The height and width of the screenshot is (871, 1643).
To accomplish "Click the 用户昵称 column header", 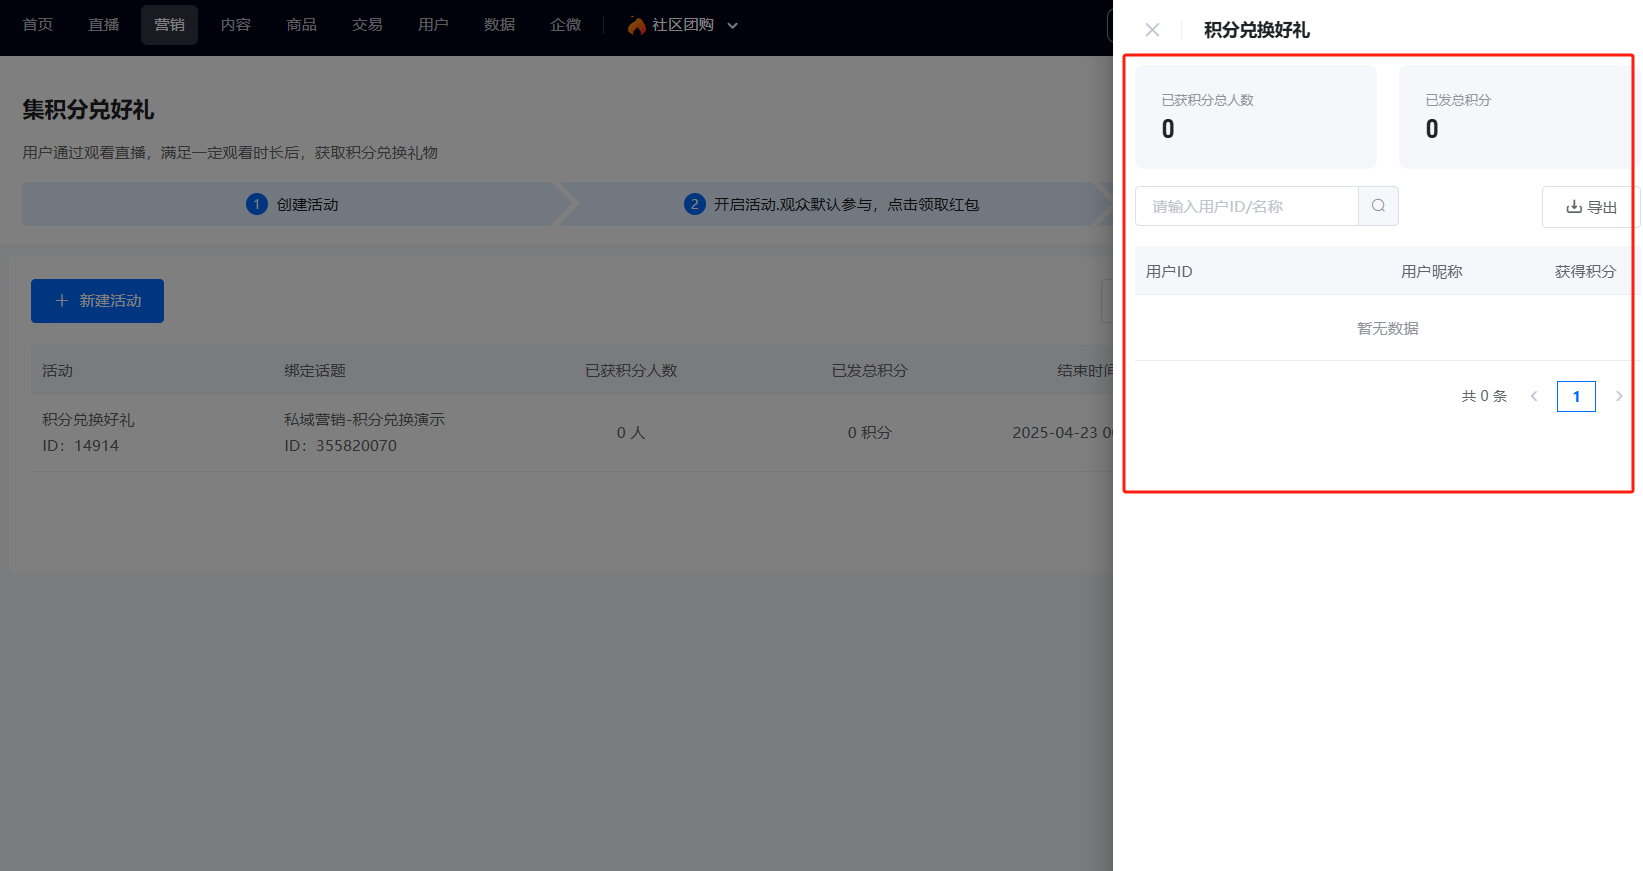I will pyautogui.click(x=1431, y=271).
